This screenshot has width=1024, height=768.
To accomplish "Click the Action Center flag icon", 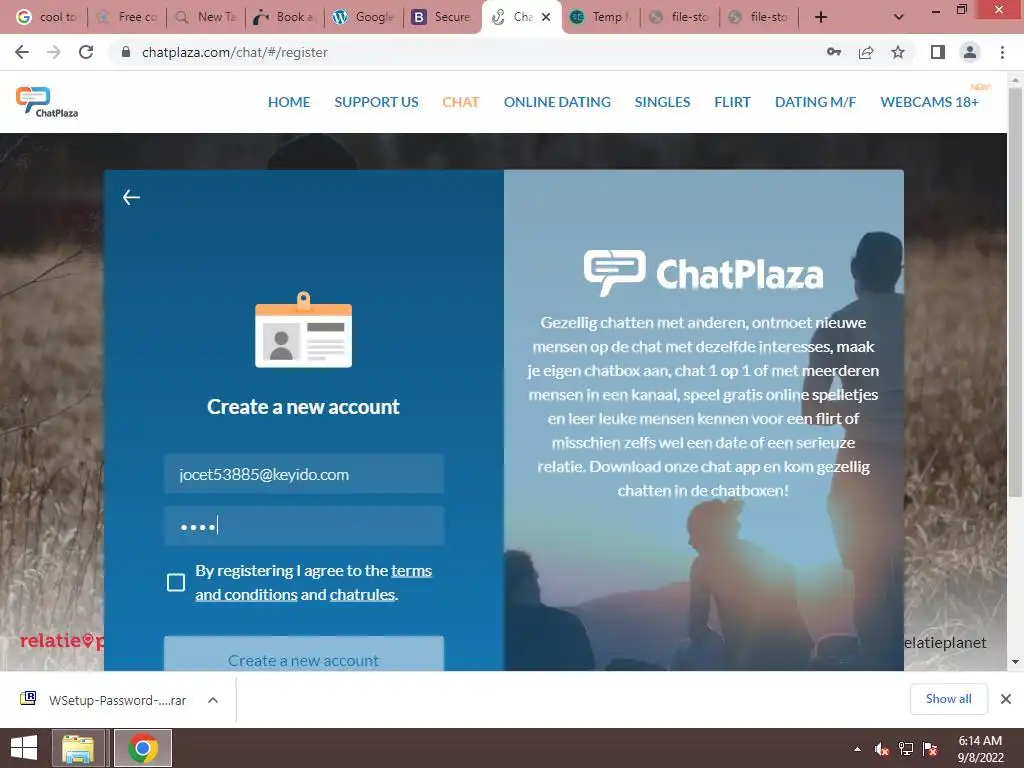I will (x=930, y=749).
